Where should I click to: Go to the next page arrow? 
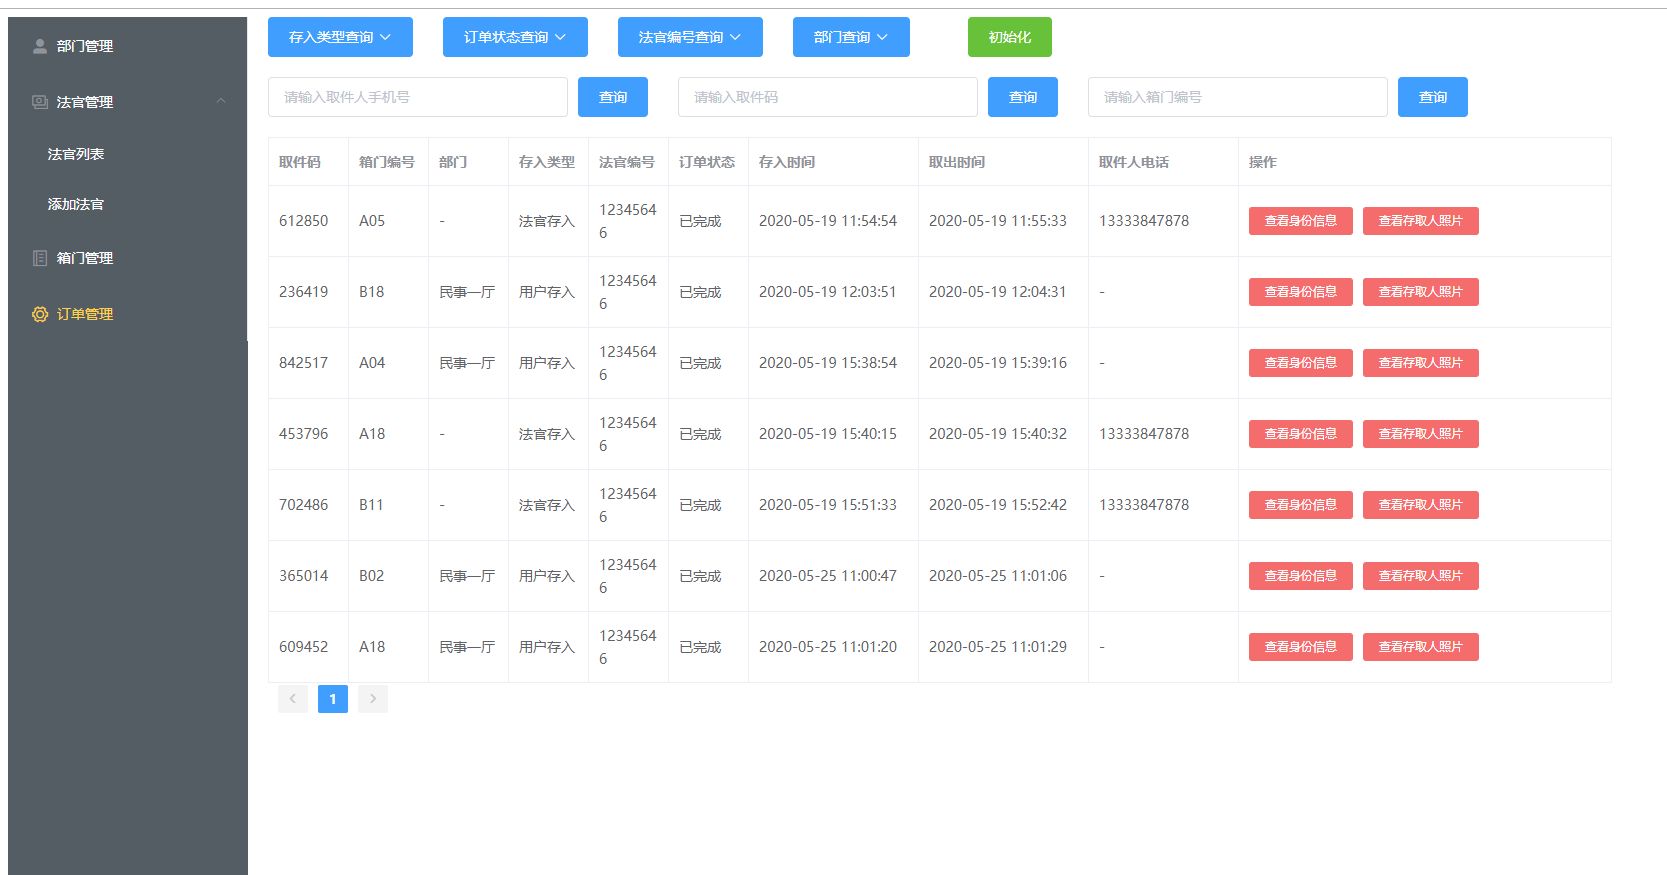pos(373,699)
